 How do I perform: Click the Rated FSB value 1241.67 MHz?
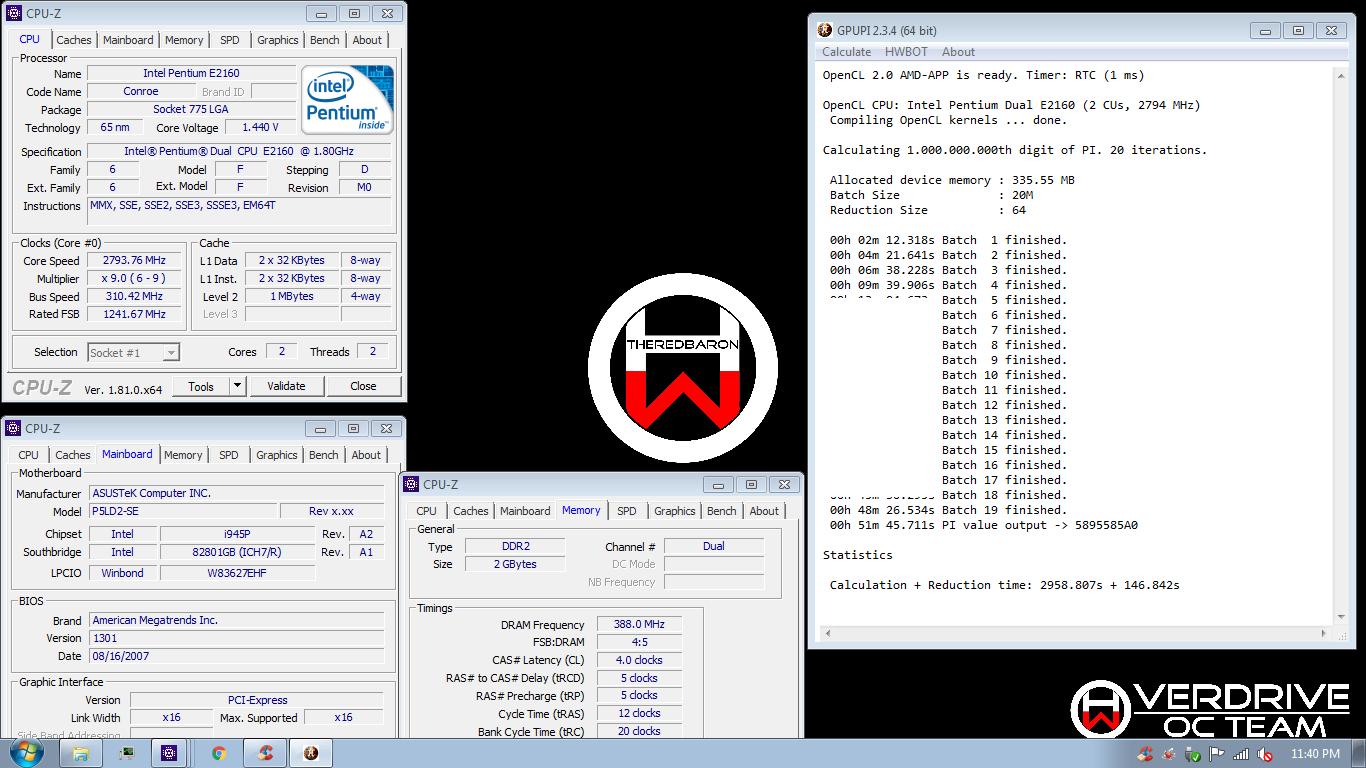[x=134, y=314]
